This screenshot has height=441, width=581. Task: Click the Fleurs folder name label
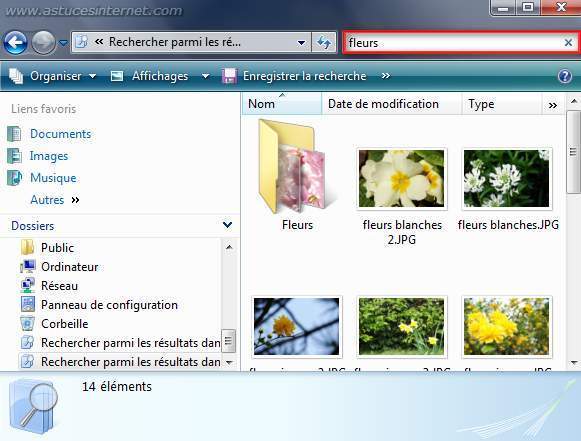[297, 225]
